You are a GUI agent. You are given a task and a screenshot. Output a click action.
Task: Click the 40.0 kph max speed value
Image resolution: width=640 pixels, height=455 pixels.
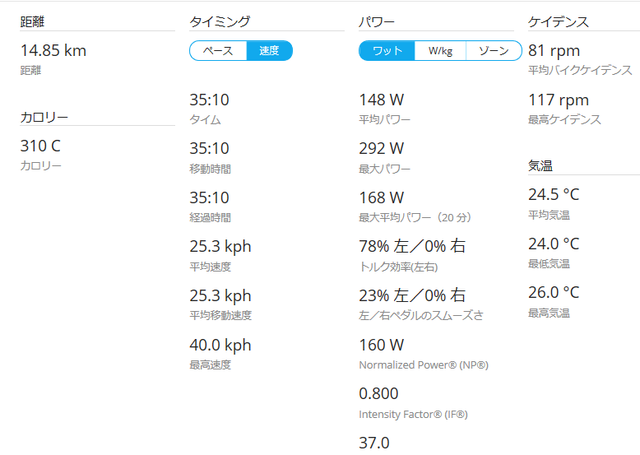pos(220,345)
